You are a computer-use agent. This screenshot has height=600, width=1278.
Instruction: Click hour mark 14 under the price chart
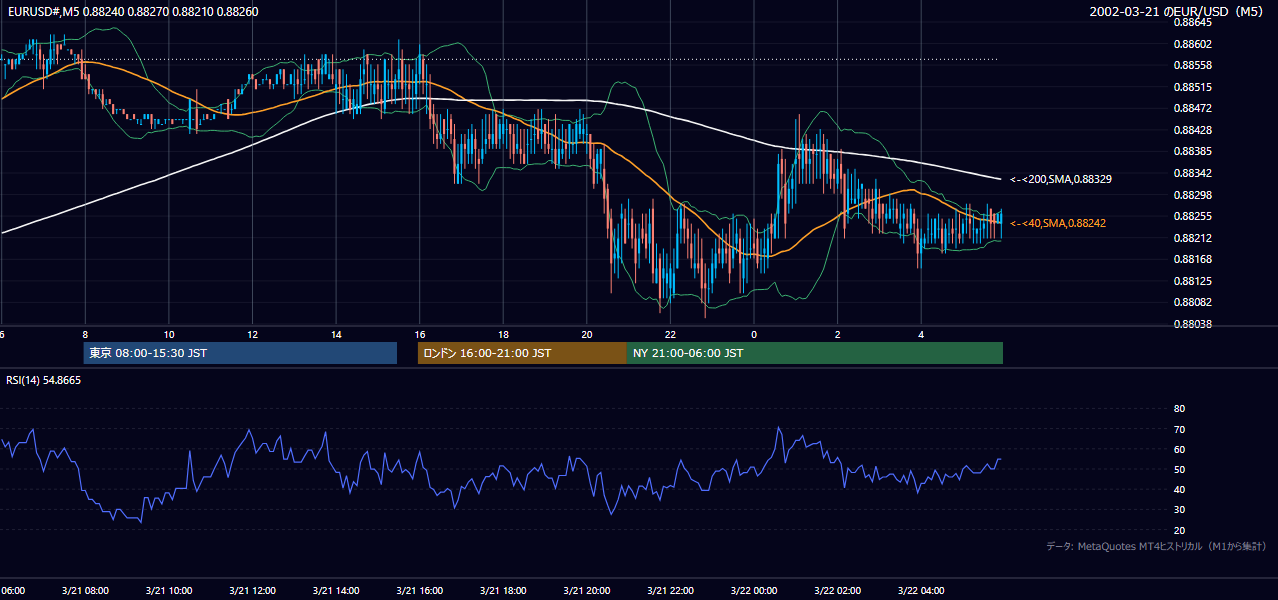click(336, 335)
